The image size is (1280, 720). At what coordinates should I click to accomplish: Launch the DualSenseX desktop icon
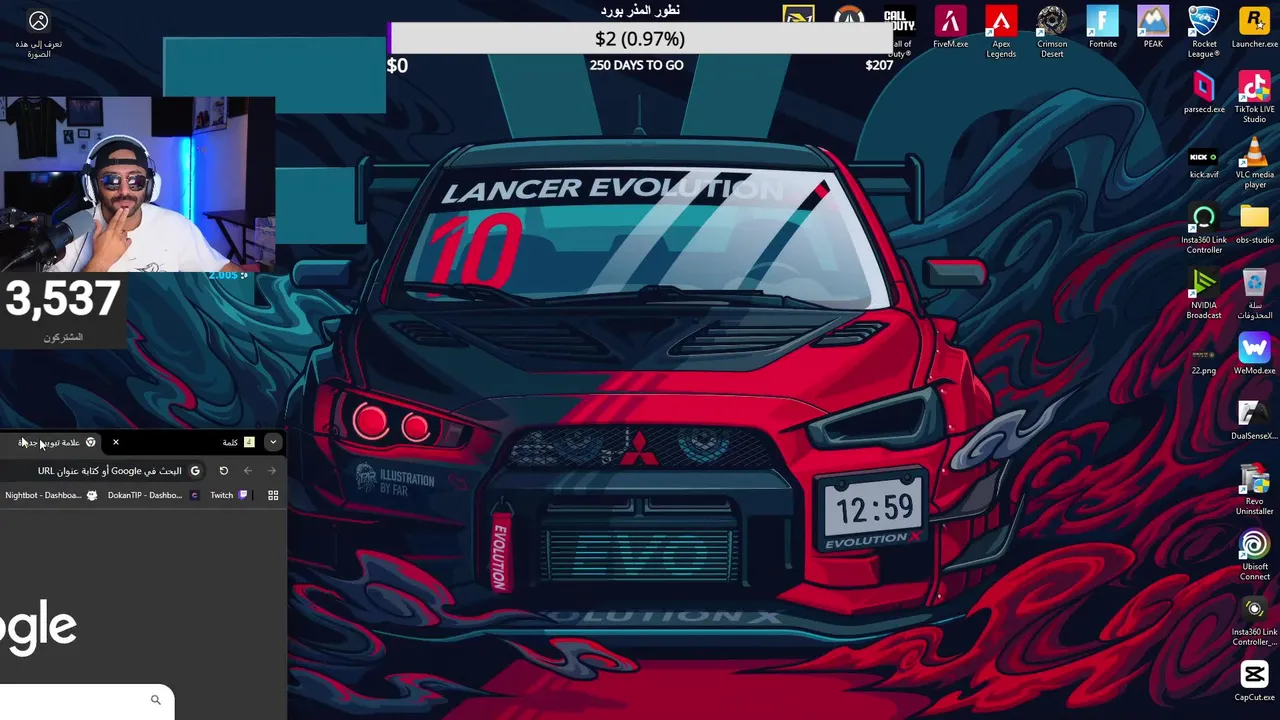tap(1254, 419)
